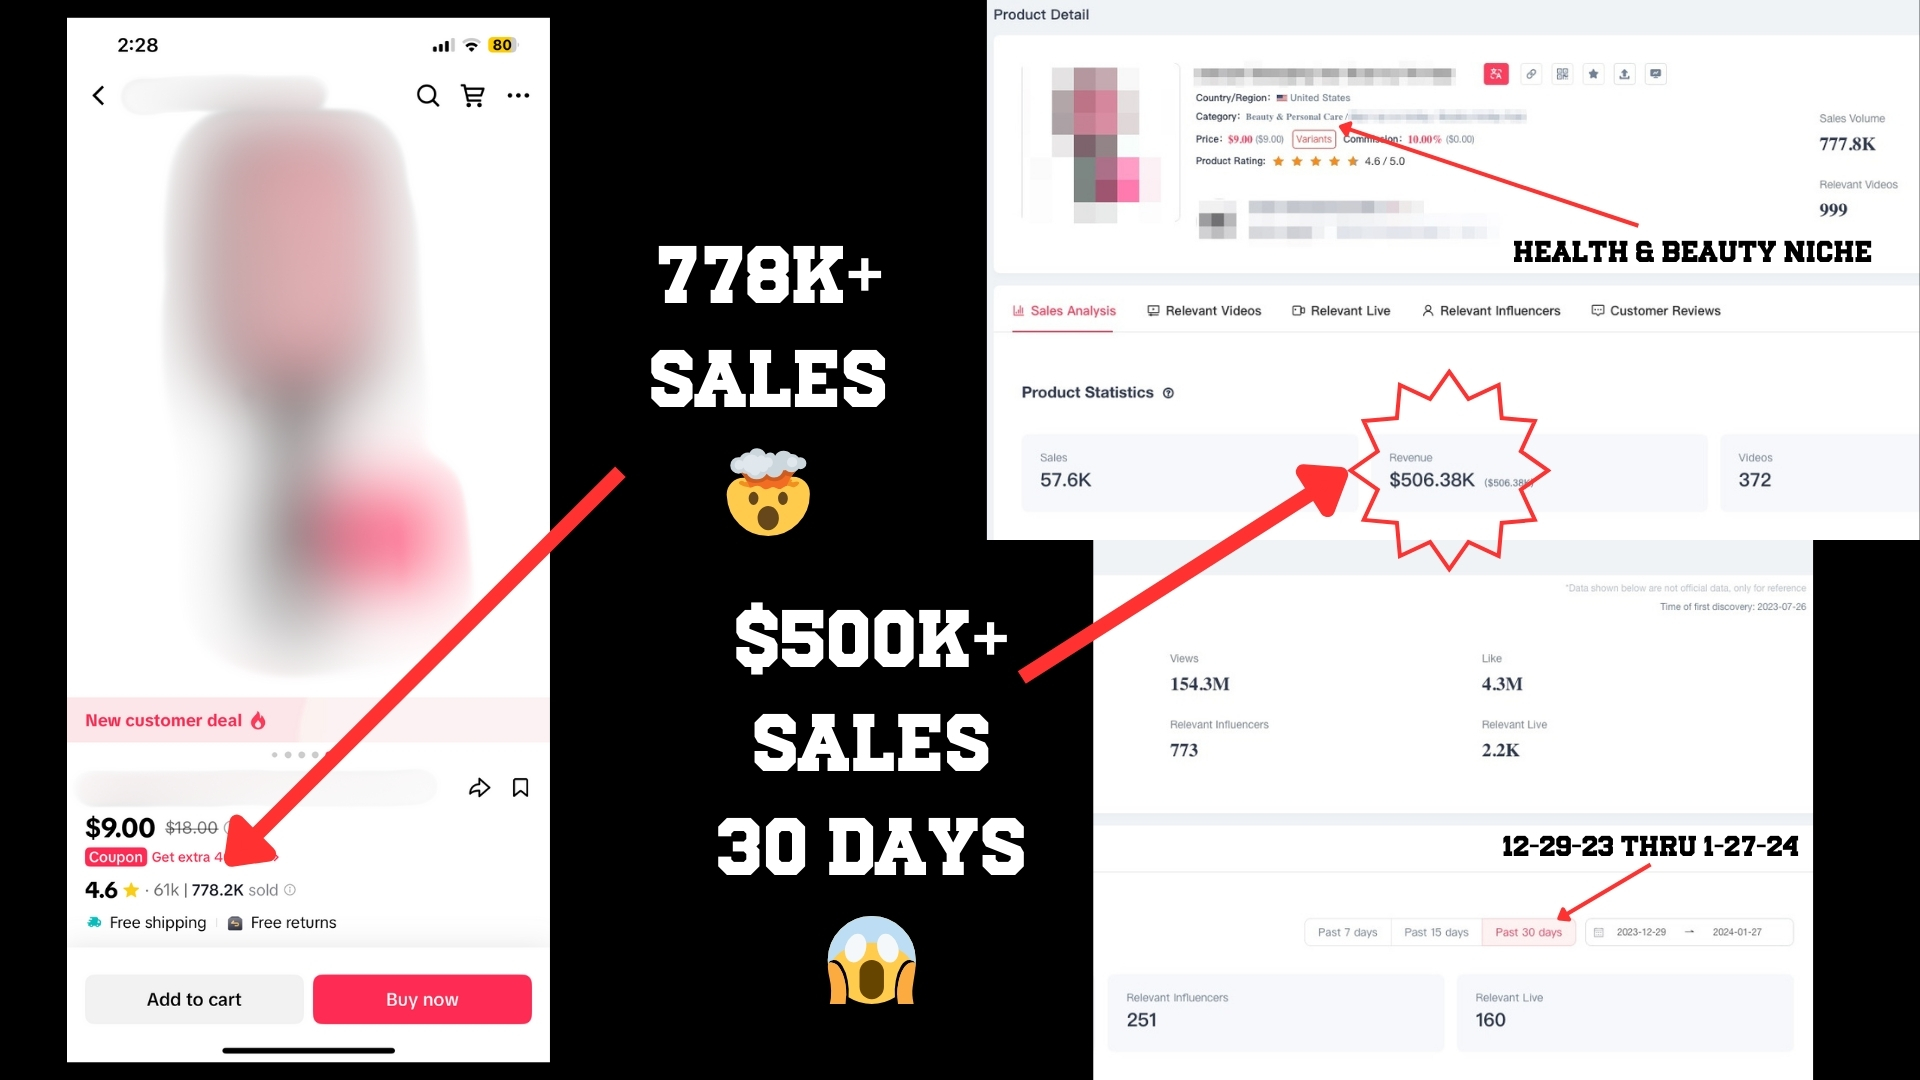
Task: Click the Buy now button
Action: point(422,1000)
